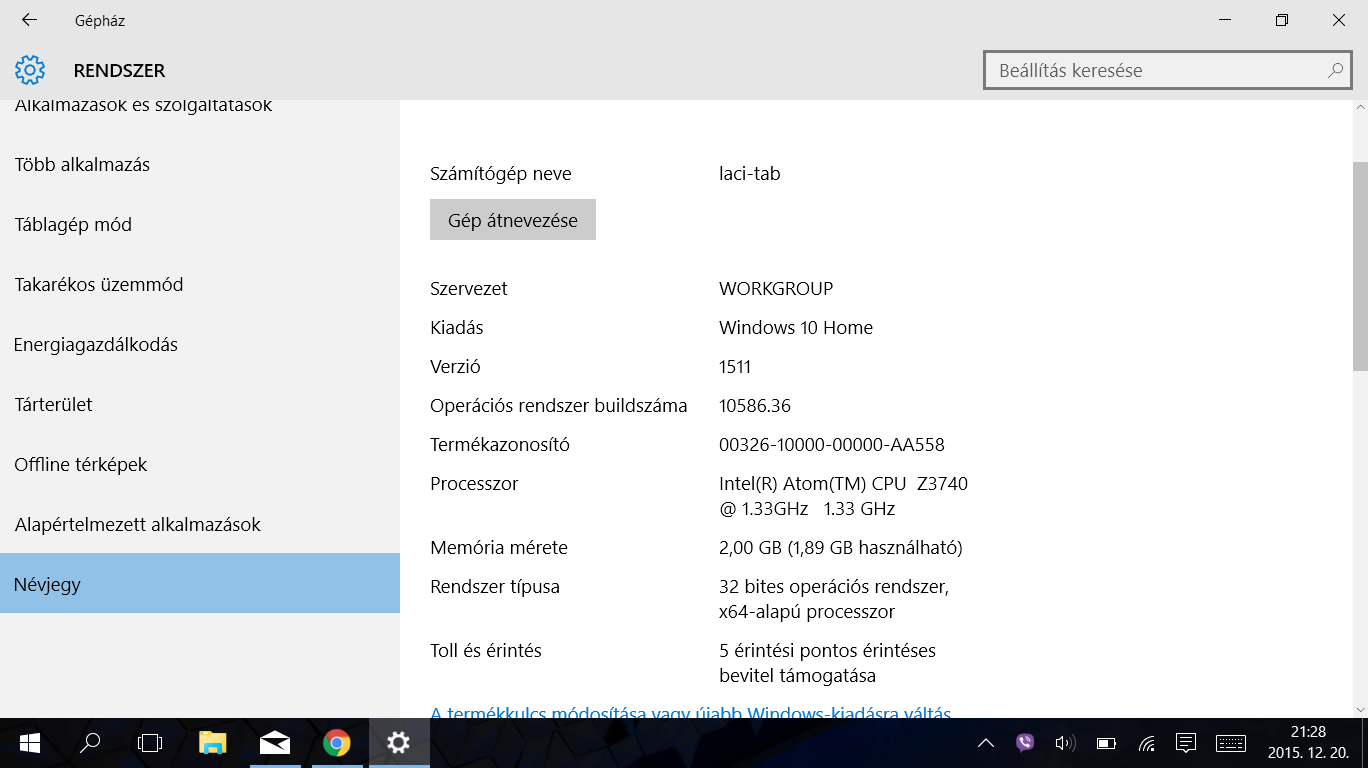Open Task View on the taskbar
This screenshot has width=1368, height=768.
pos(150,743)
